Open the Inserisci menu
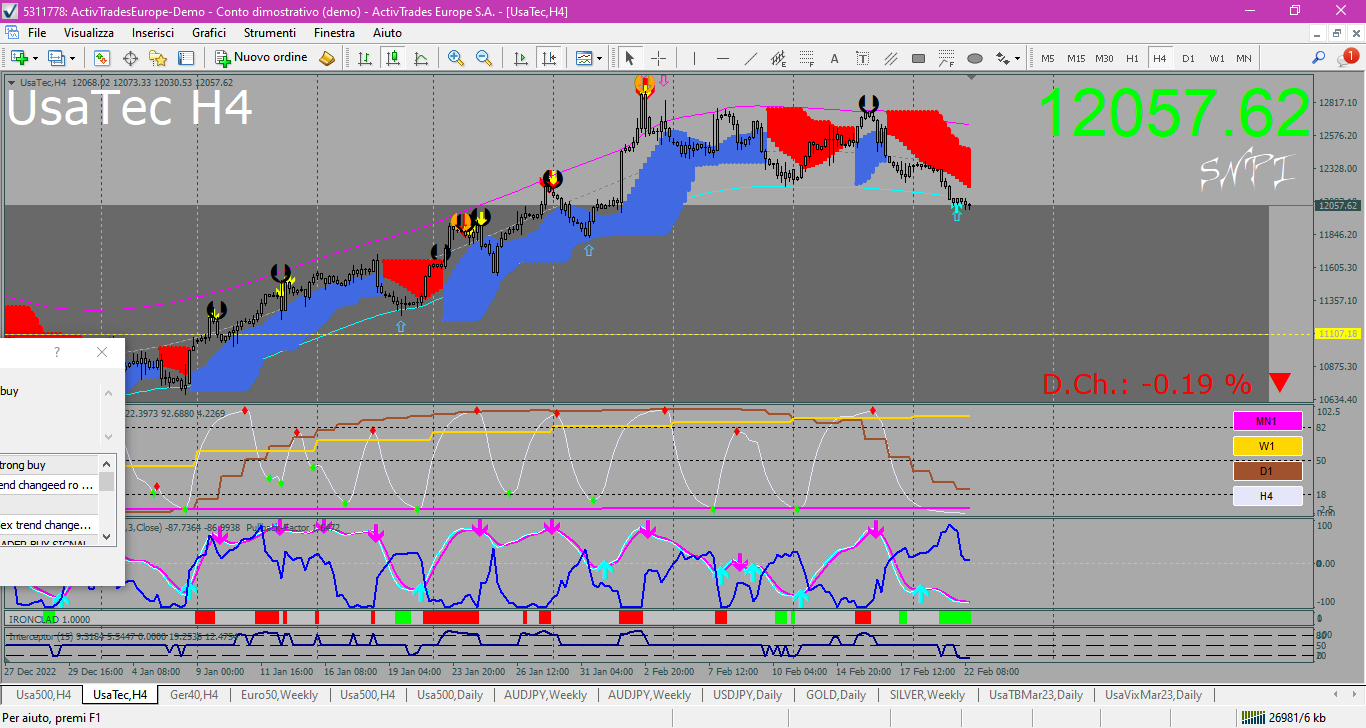This screenshot has width=1366, height=728. (153, 33)
